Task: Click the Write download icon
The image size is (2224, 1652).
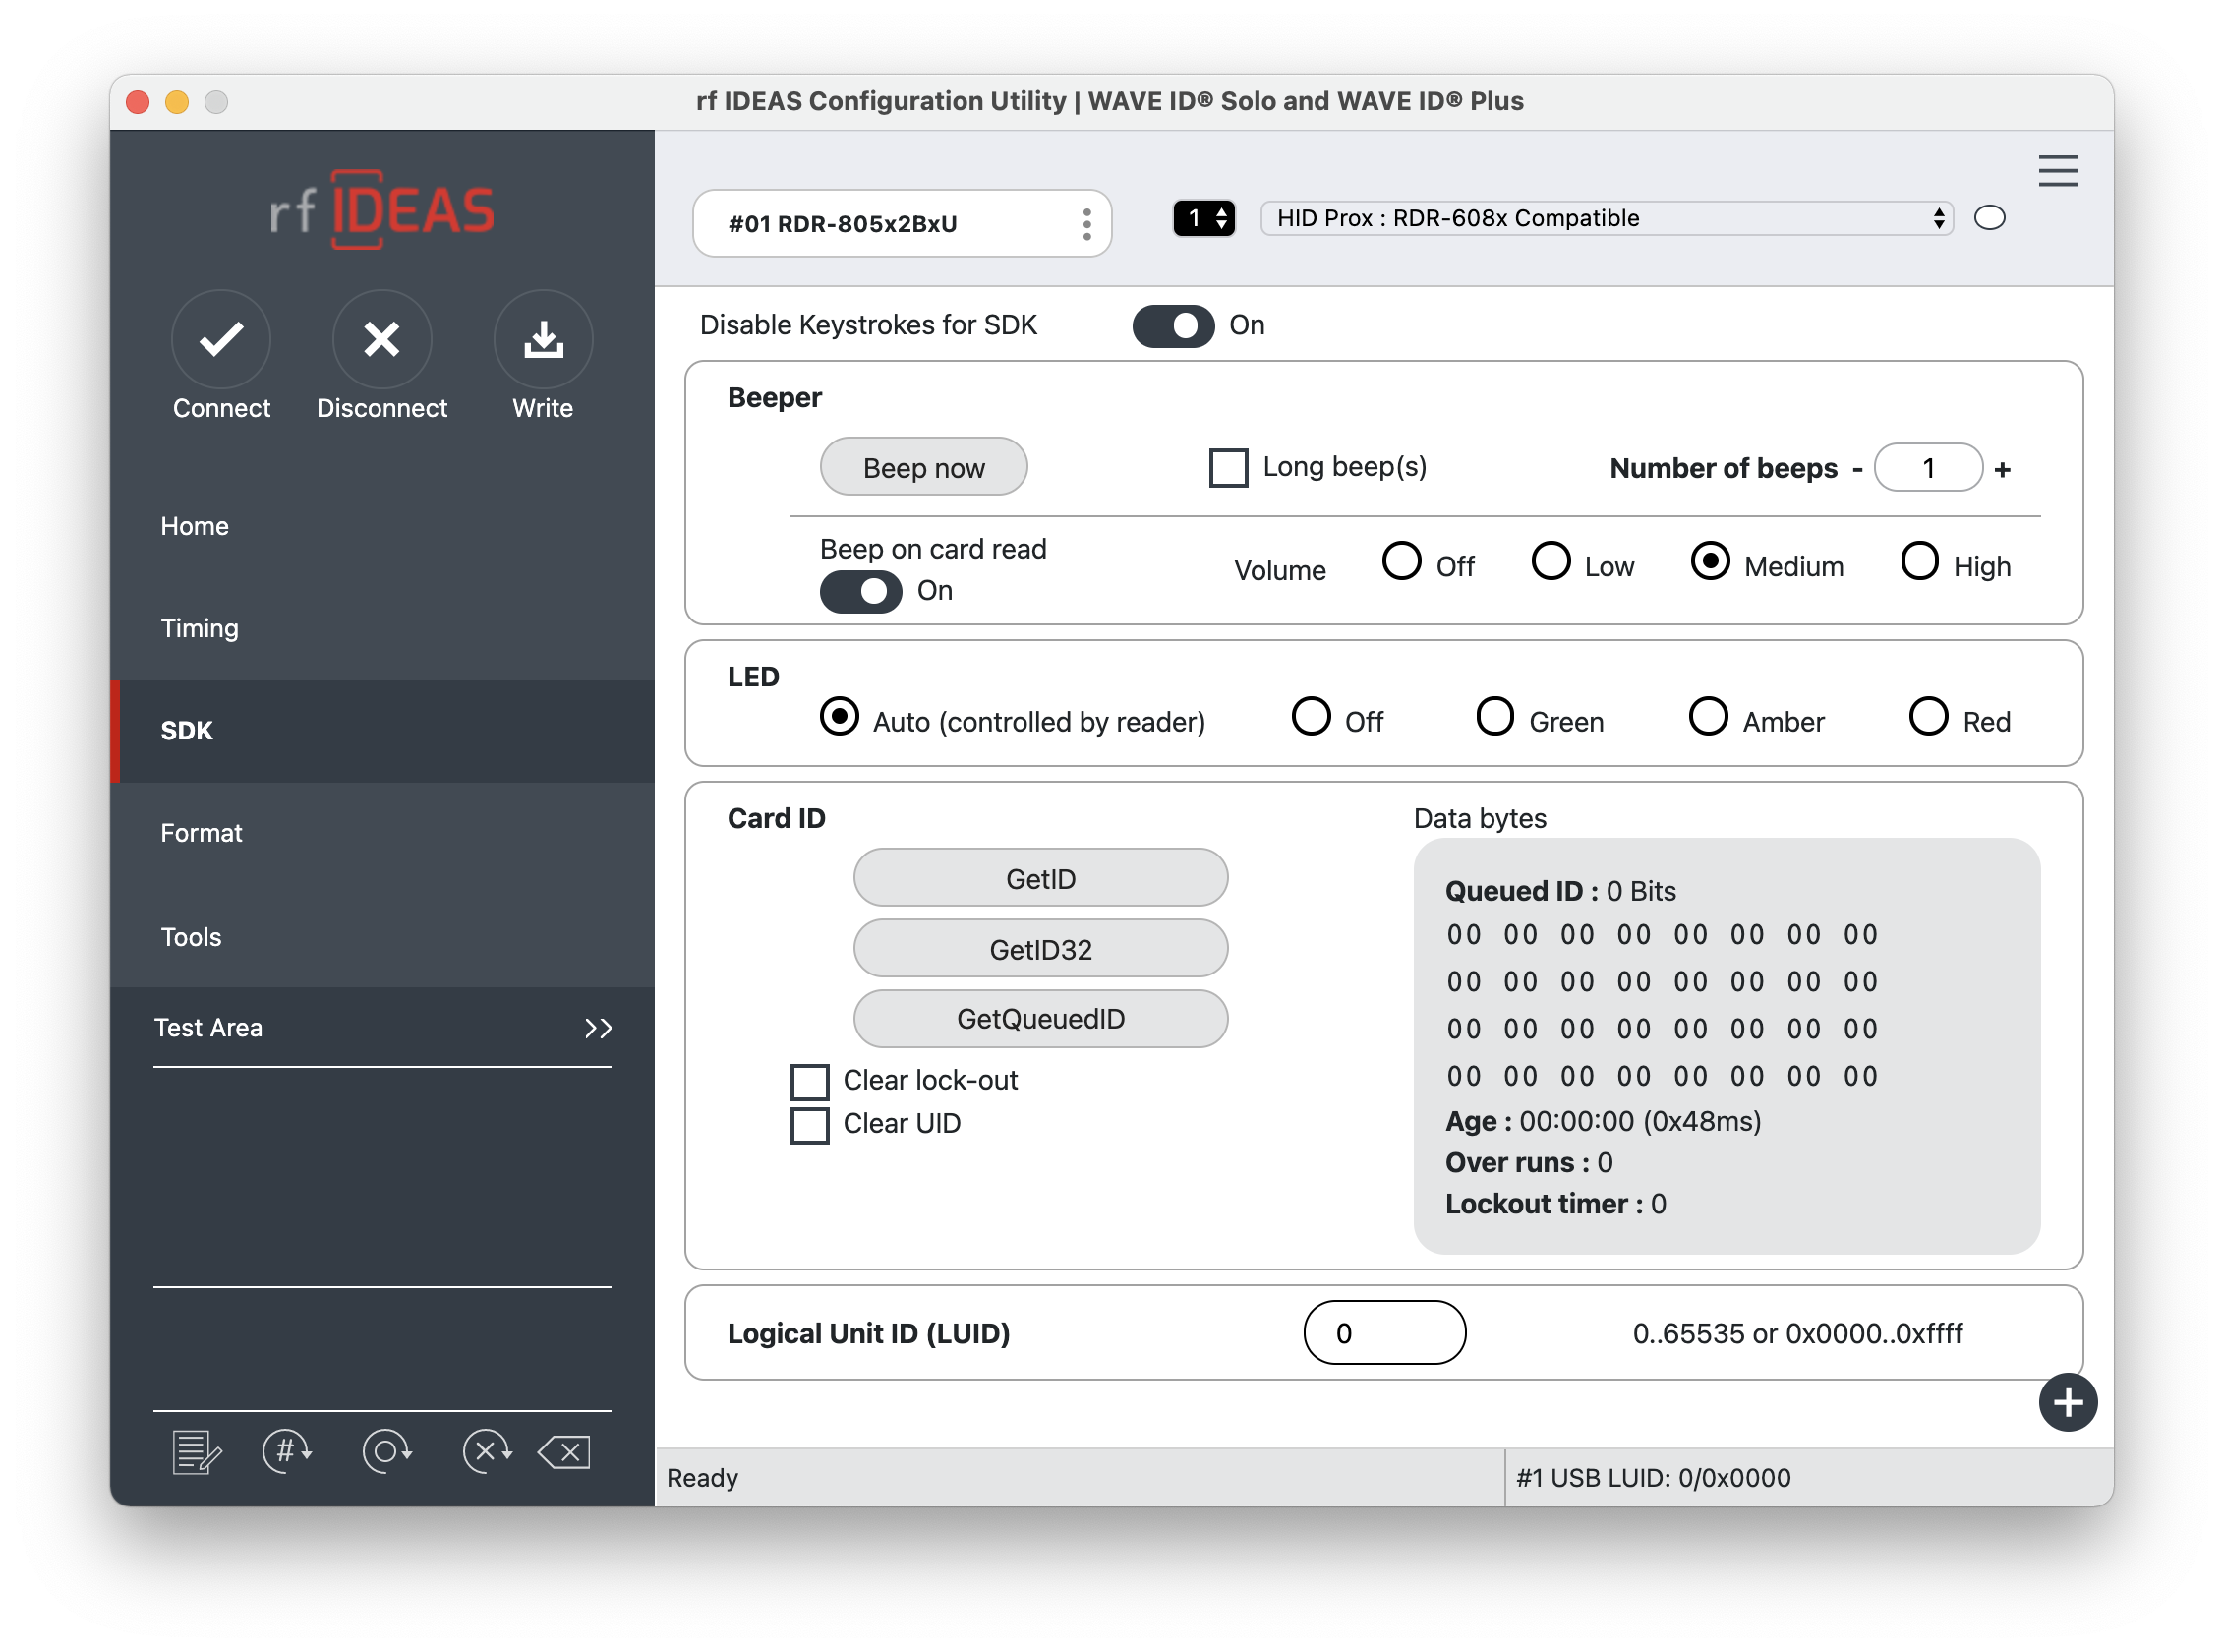Action: coord(543,340)
